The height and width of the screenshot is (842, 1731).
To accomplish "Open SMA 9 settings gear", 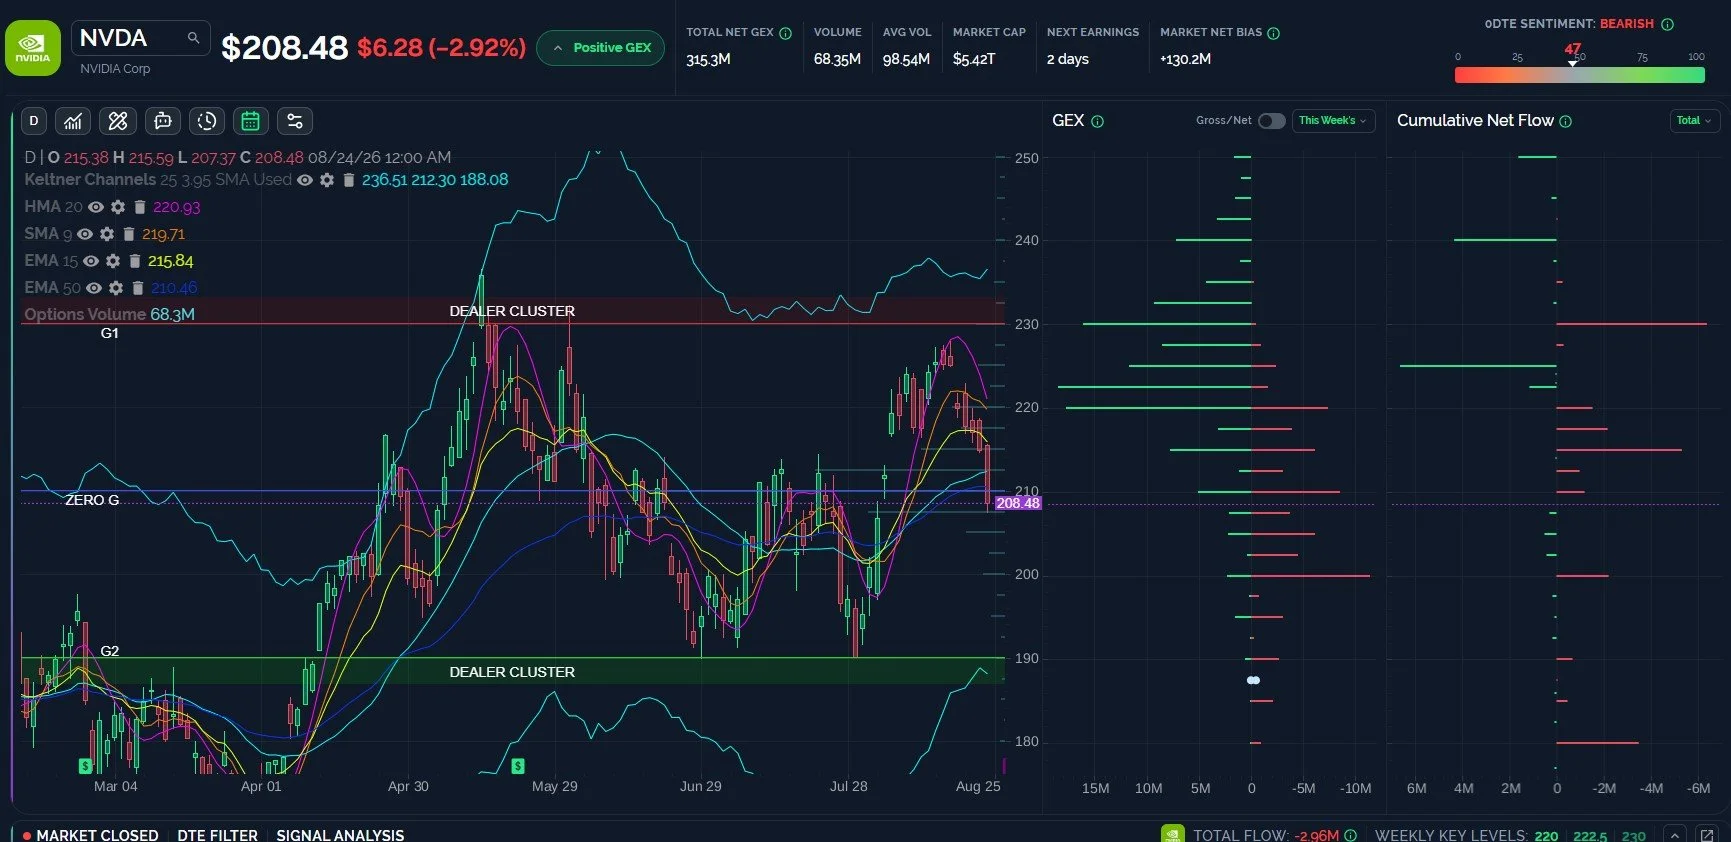I will (107, 234).
